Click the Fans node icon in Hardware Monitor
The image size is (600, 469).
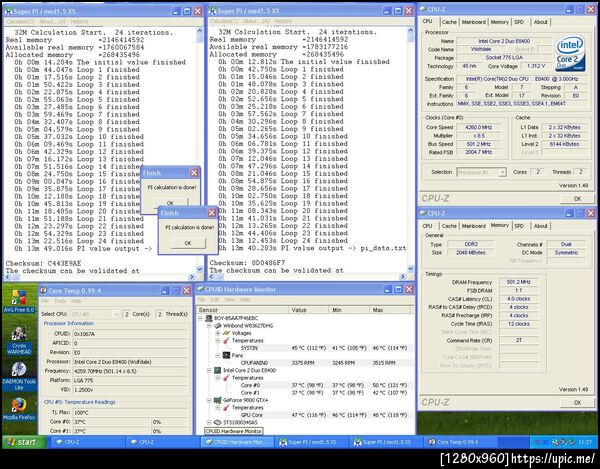click(x=227, y=355)
